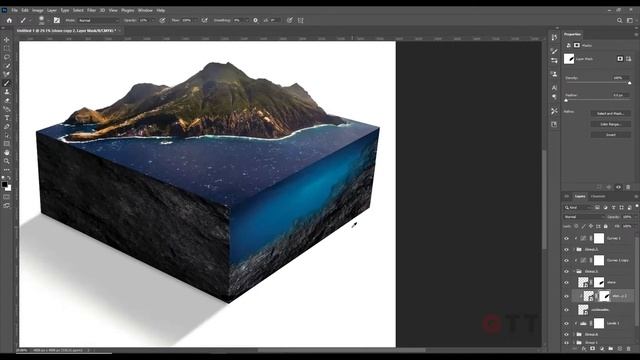
Task: Select the Zoom tool
Action: point(7,161)
